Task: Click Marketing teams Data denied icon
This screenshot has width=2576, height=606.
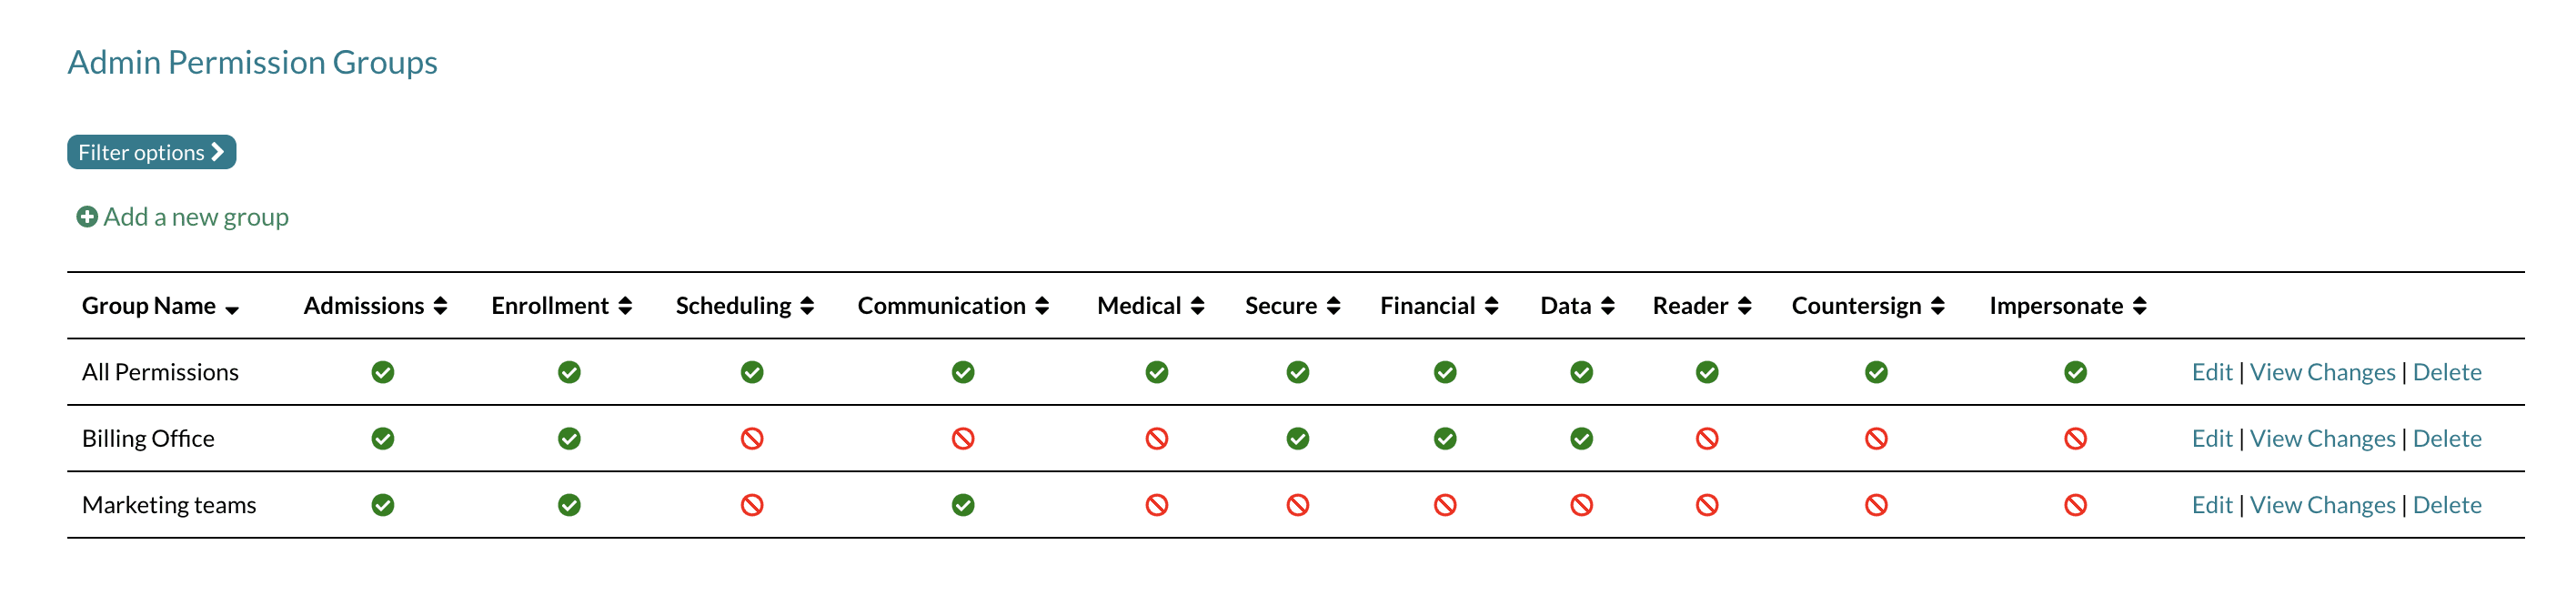Action: 1581,505
